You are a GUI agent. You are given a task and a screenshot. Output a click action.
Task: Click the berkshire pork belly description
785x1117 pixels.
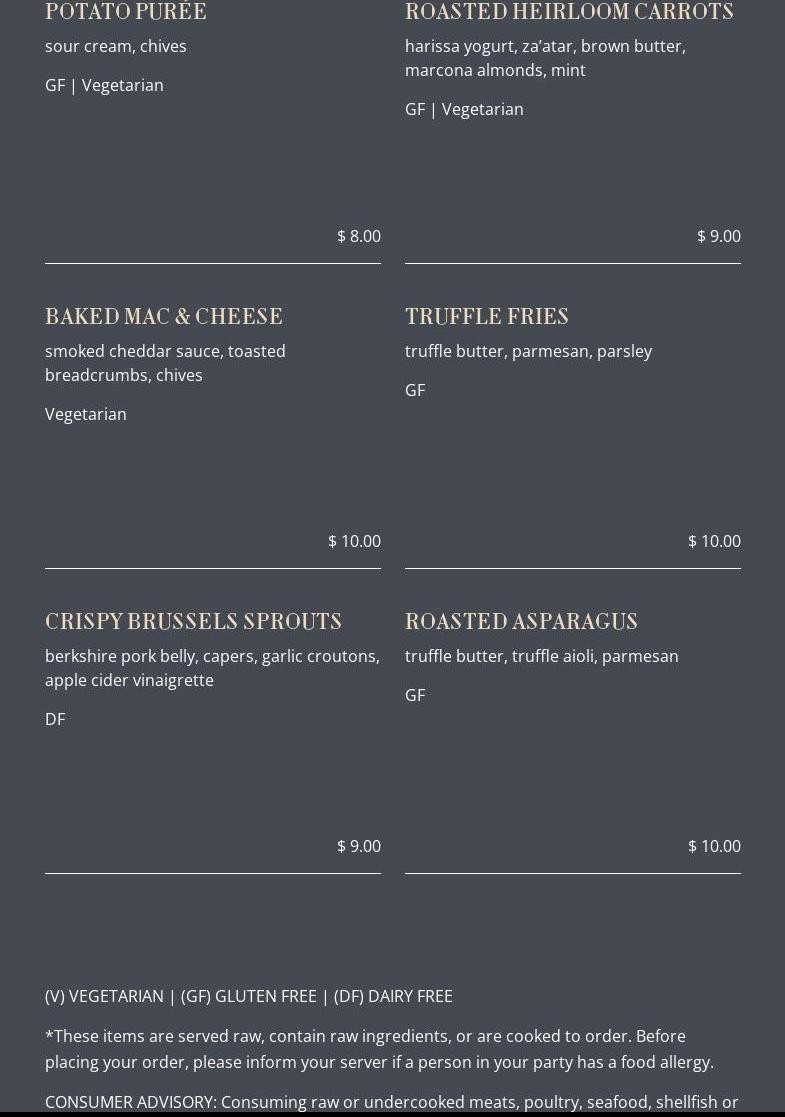[x=212, y=668]
